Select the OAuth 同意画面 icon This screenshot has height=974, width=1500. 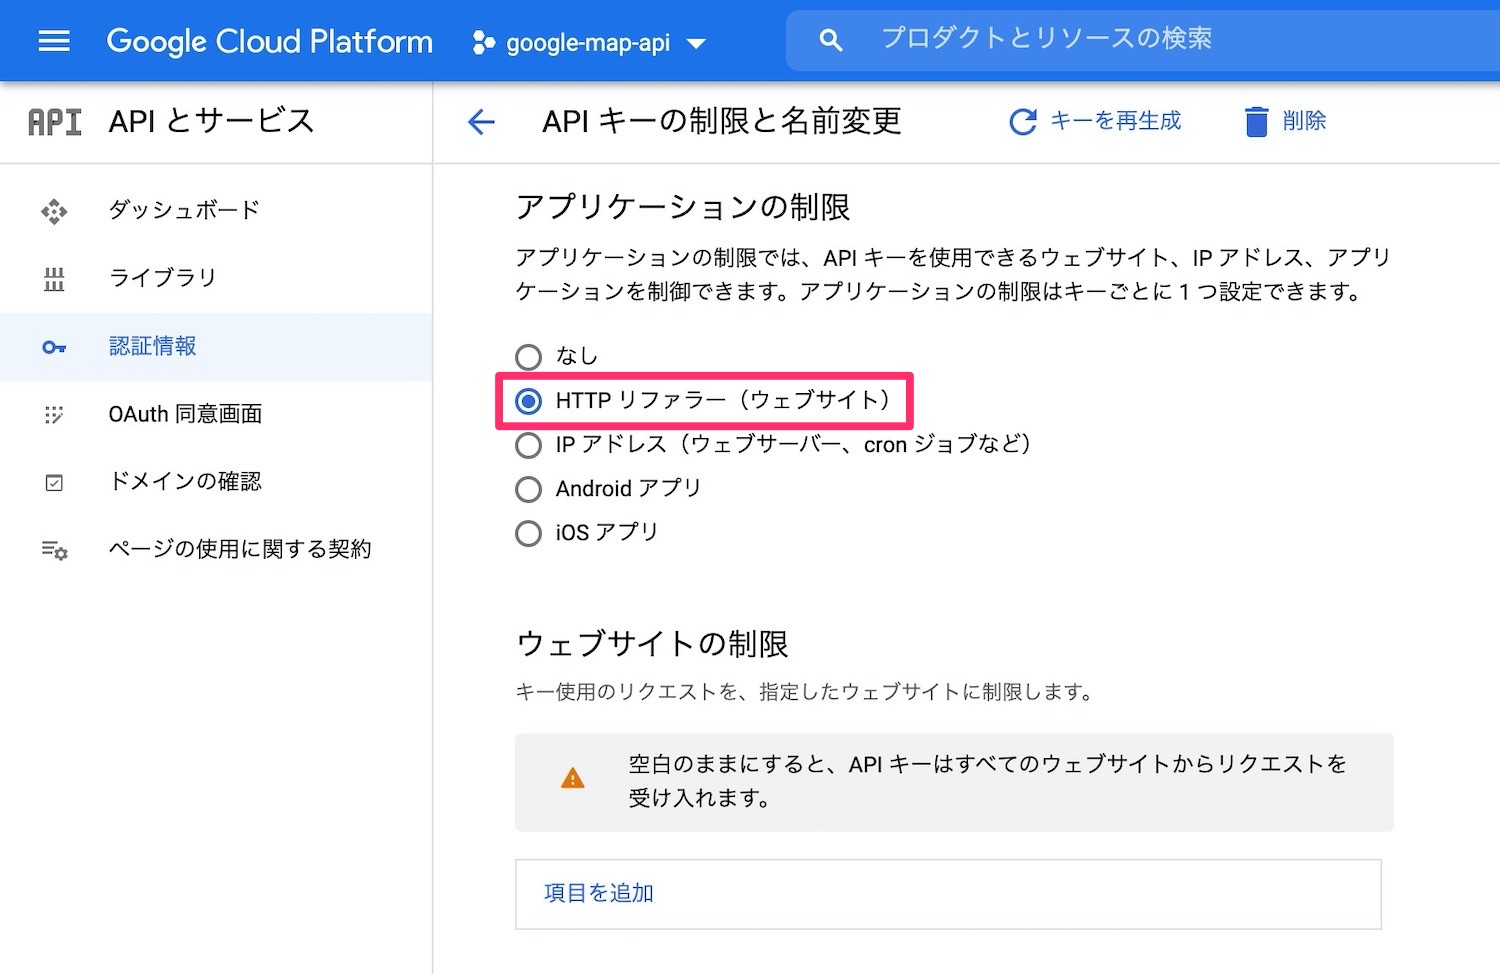(53, 415)
